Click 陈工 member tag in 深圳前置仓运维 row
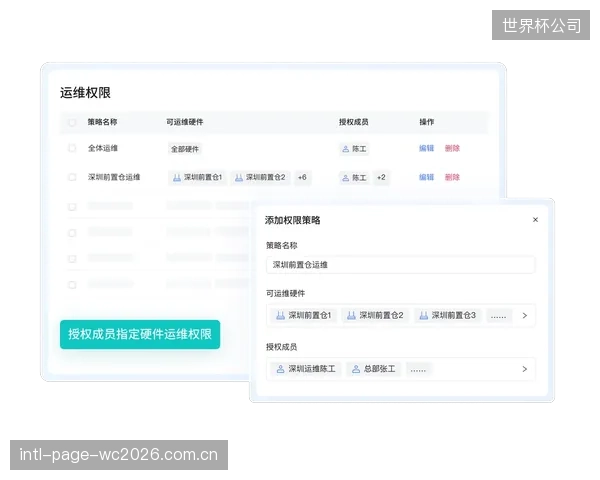The height and width of the screenshot is (480, 600). coord(354,178)
